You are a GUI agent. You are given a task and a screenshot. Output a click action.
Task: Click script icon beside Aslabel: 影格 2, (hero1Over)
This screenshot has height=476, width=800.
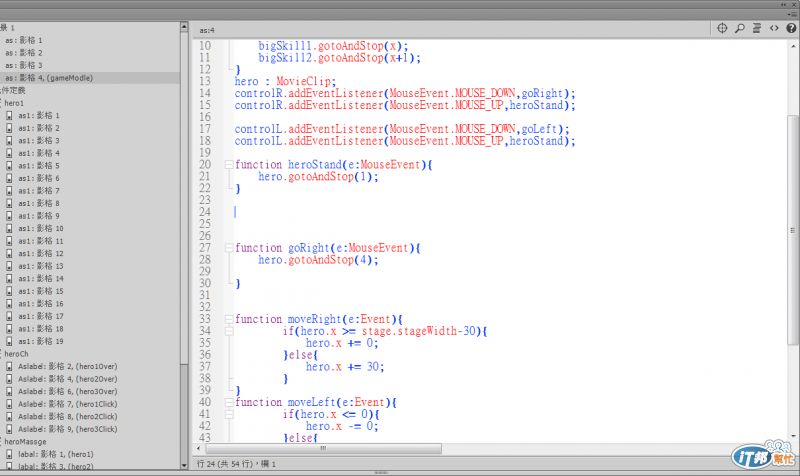pyautogui.click(x=9, y=366)
